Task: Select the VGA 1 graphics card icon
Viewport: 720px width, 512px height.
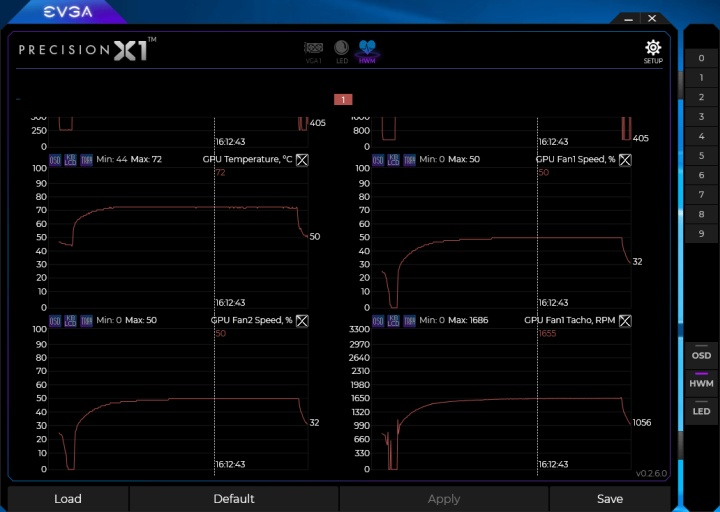Action: pos(314,51)
